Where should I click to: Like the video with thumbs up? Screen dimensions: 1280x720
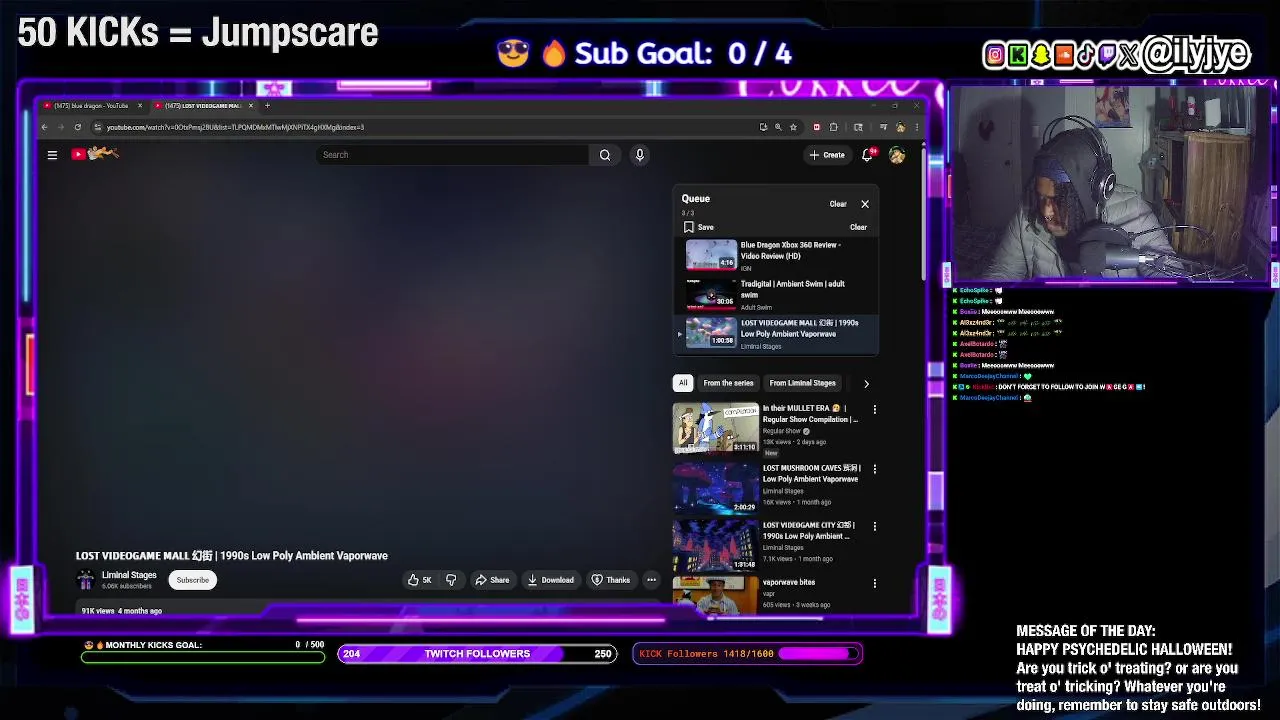click(419, 580)
